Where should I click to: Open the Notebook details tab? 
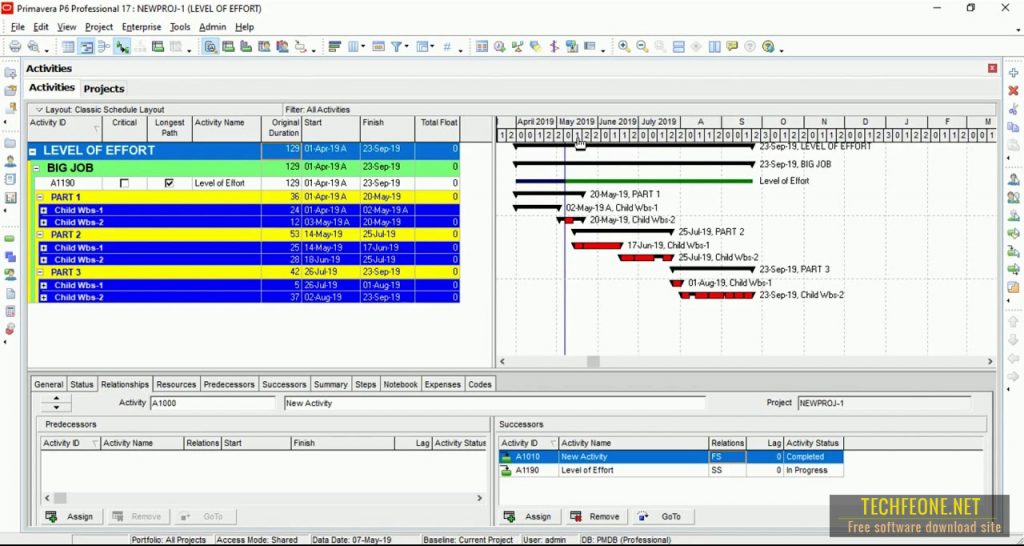(400, 384)
